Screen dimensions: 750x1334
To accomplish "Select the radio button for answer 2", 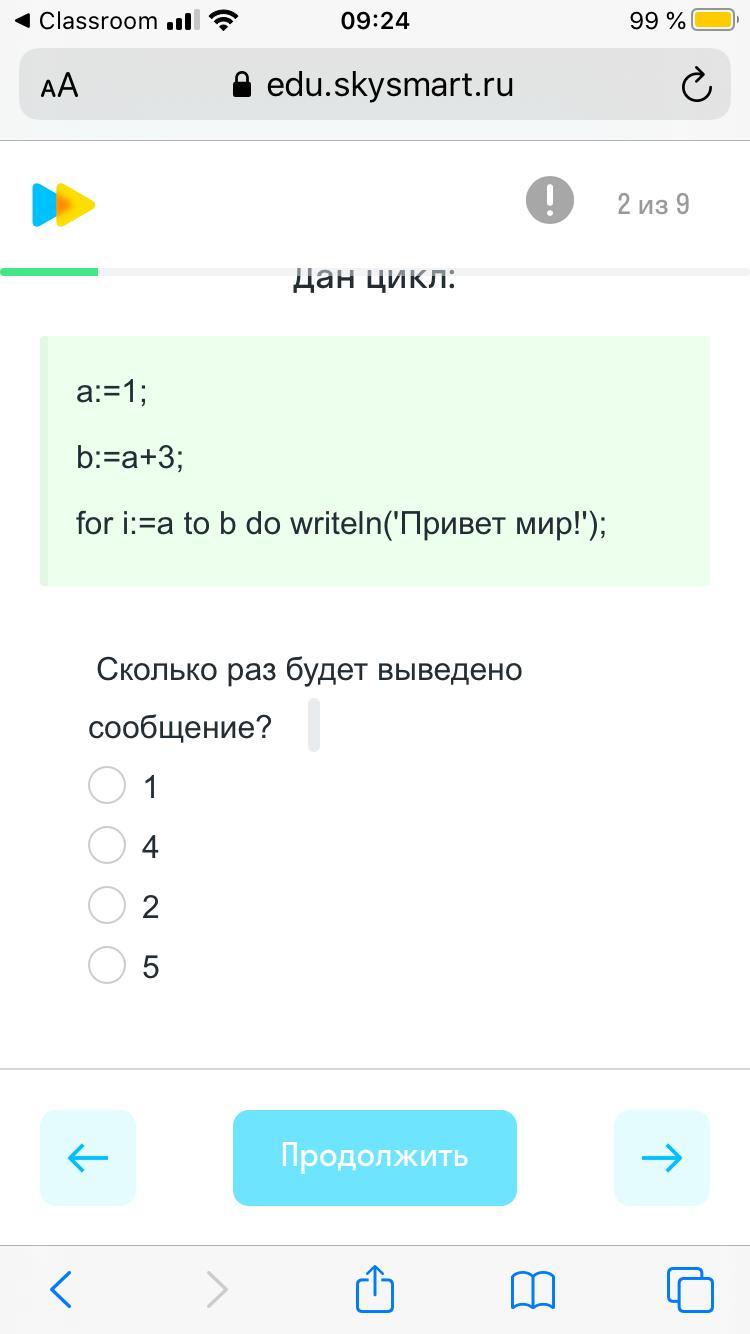I will point(107,905).
